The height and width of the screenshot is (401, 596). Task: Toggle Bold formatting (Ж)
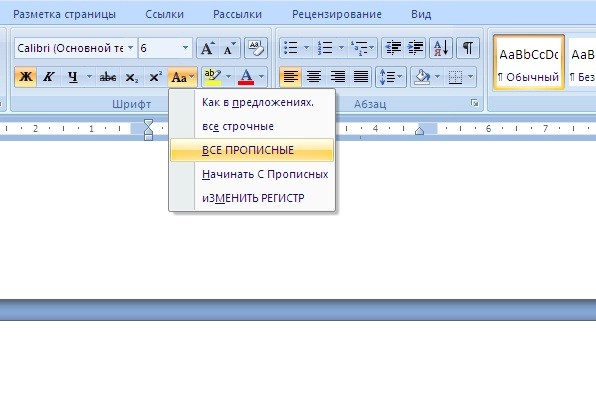click(x=25, y=77)
